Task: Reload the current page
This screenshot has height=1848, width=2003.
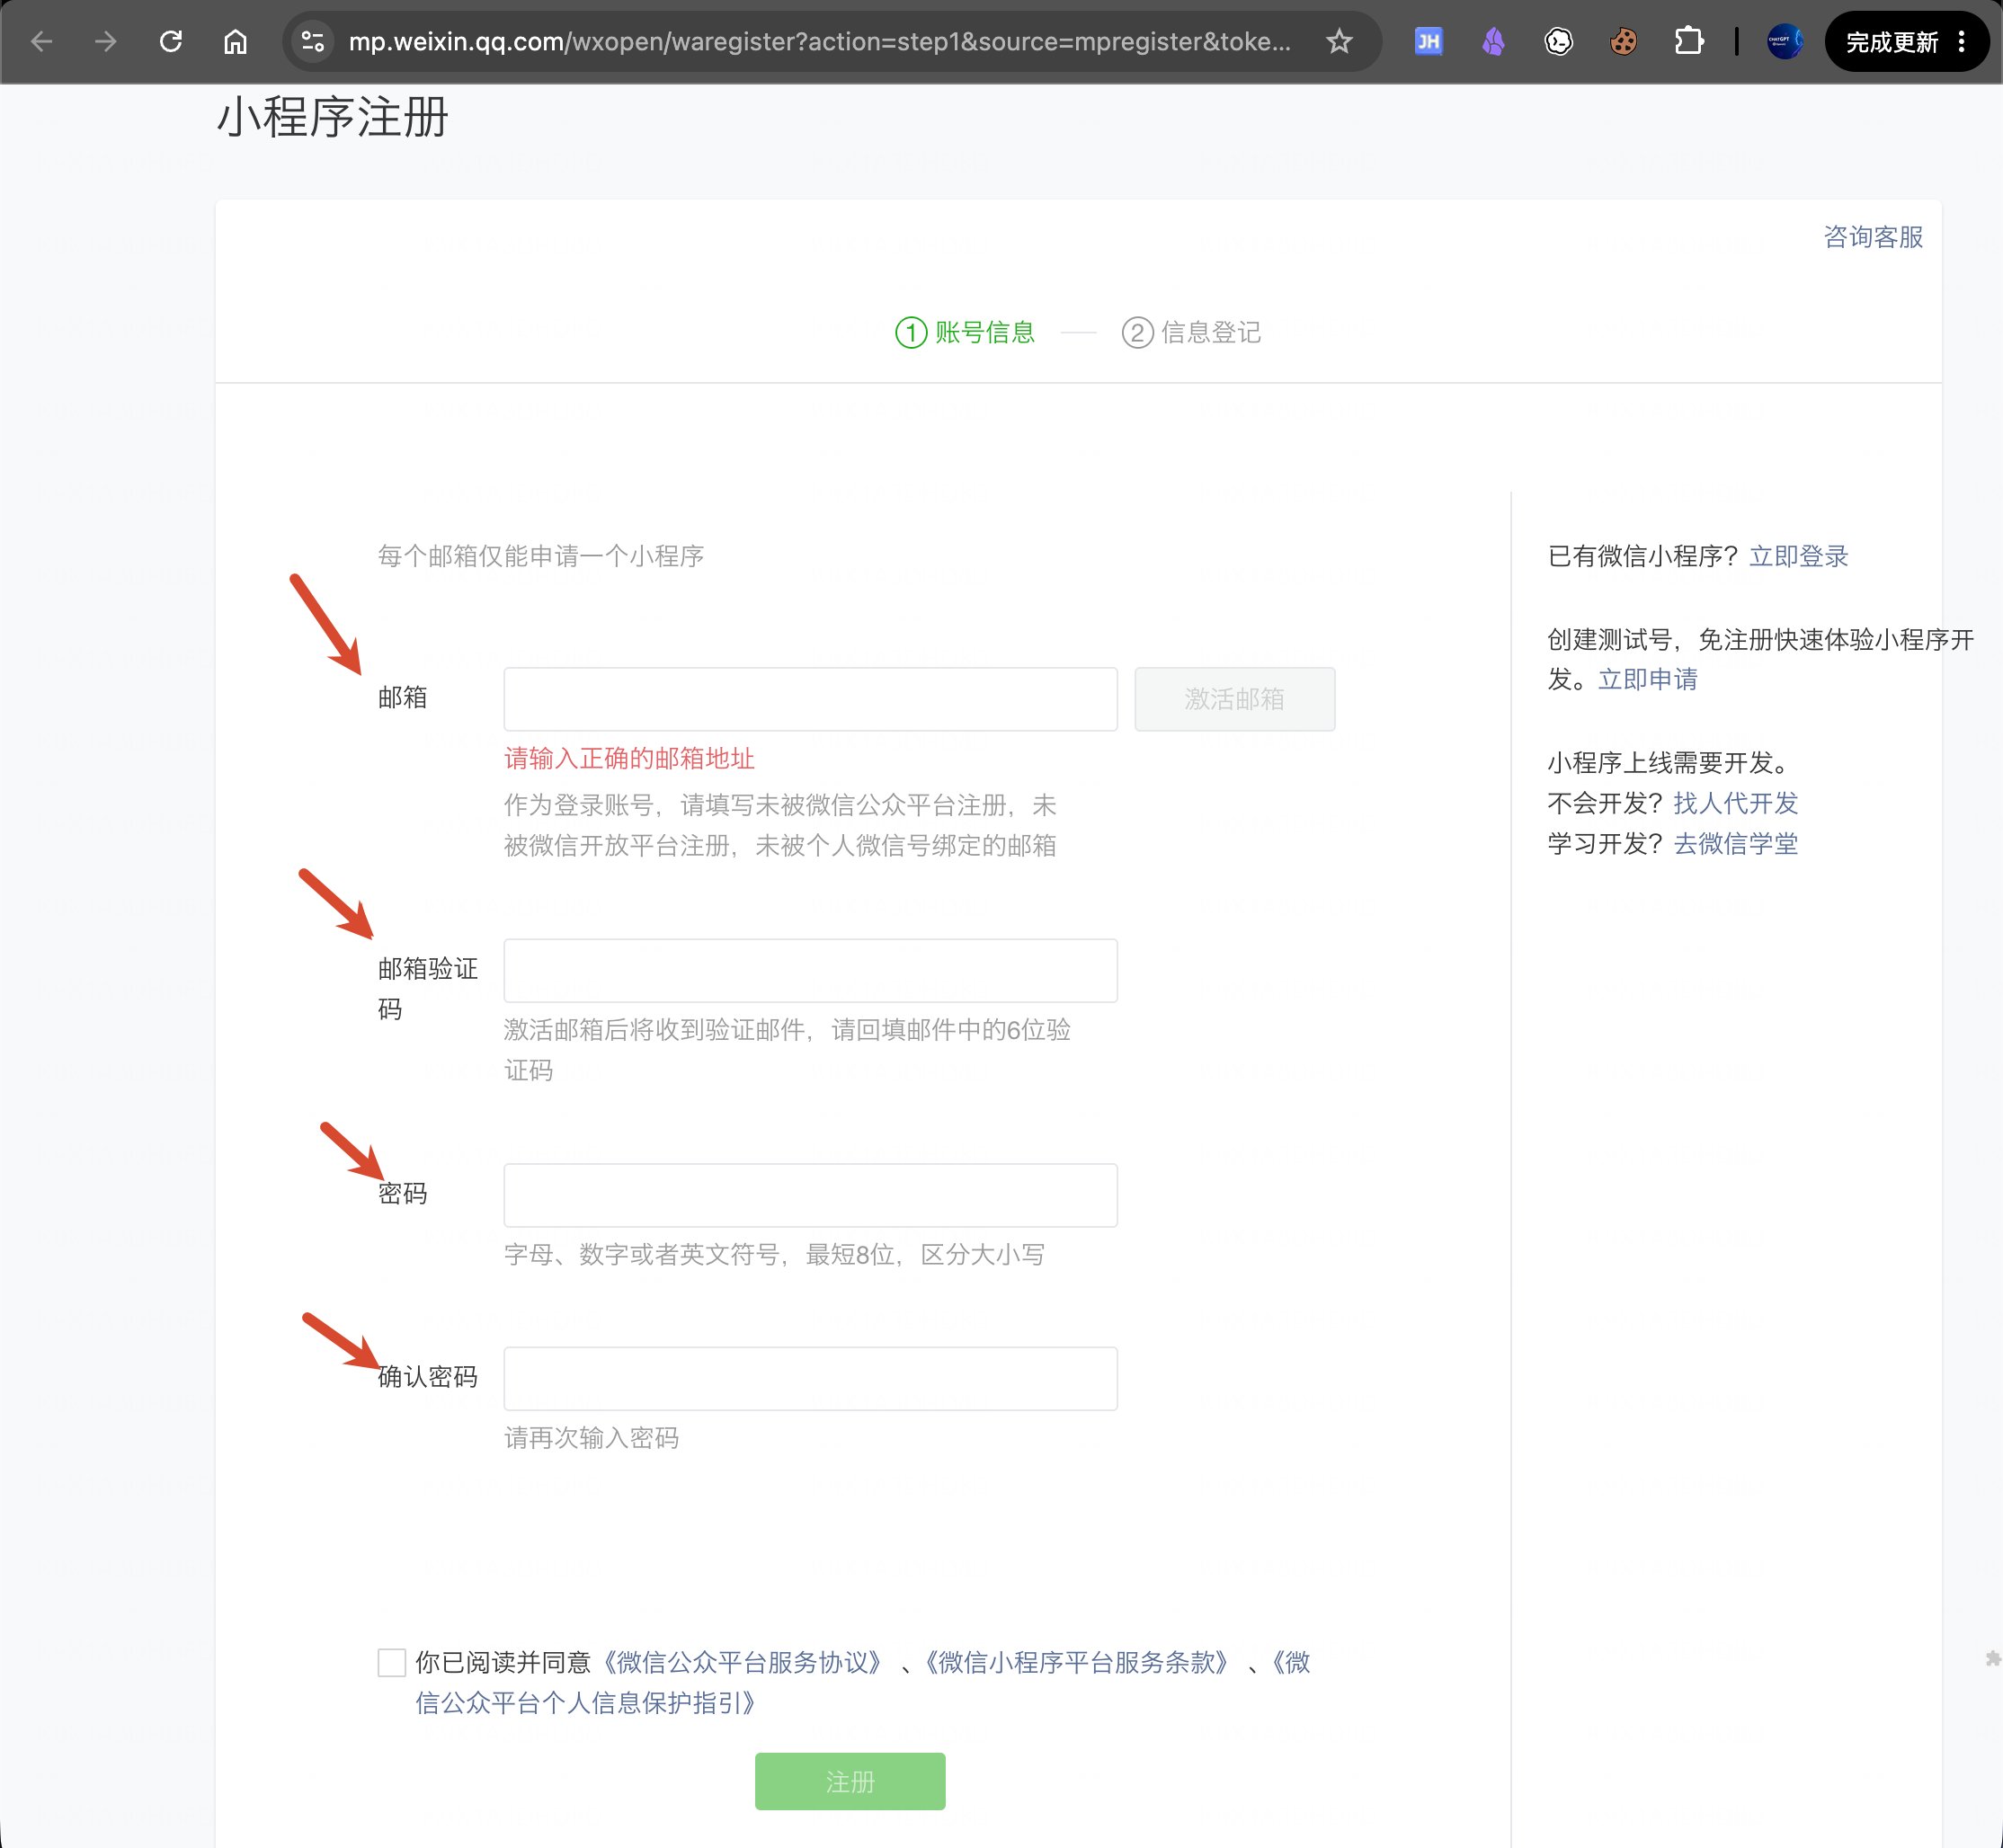Action: (x=171, y=42)
